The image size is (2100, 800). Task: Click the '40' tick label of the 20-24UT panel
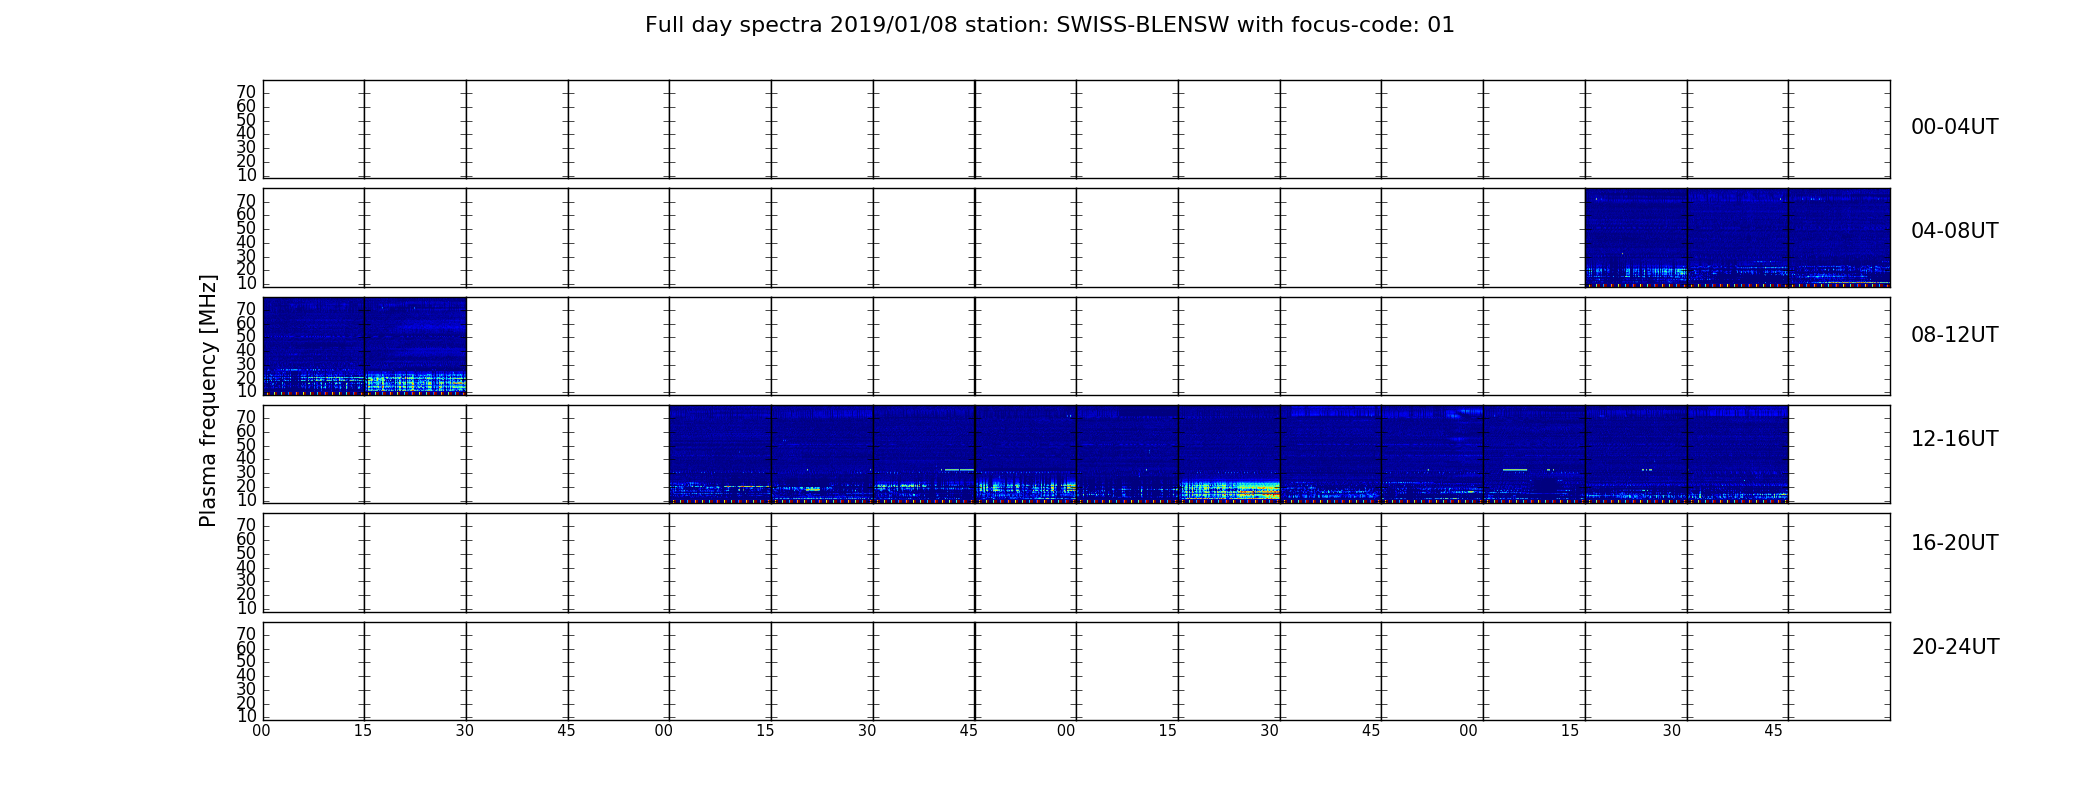[246, 675]
